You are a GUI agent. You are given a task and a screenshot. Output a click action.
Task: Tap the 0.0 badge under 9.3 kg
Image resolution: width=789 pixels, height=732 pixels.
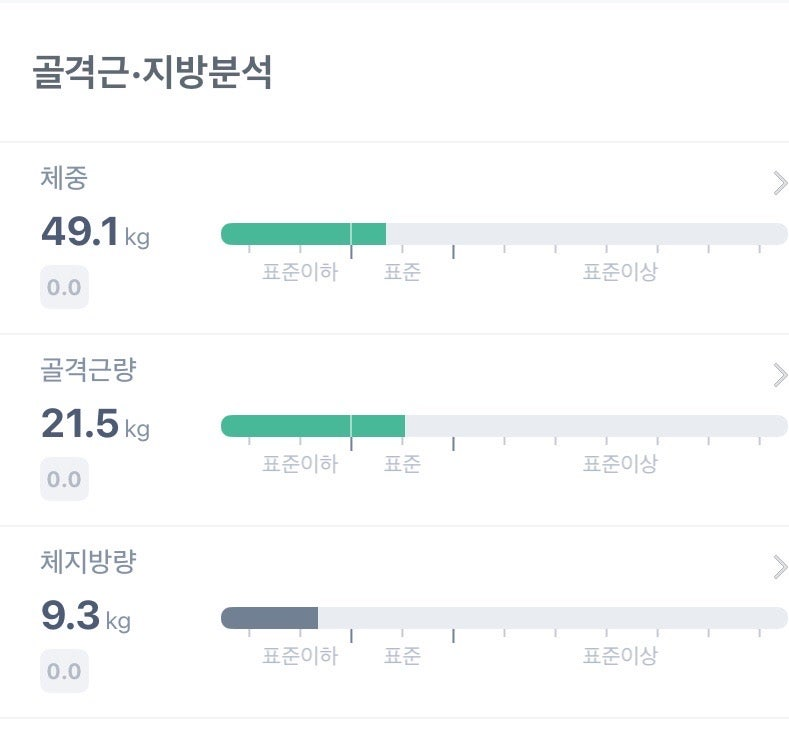point(64,672)
